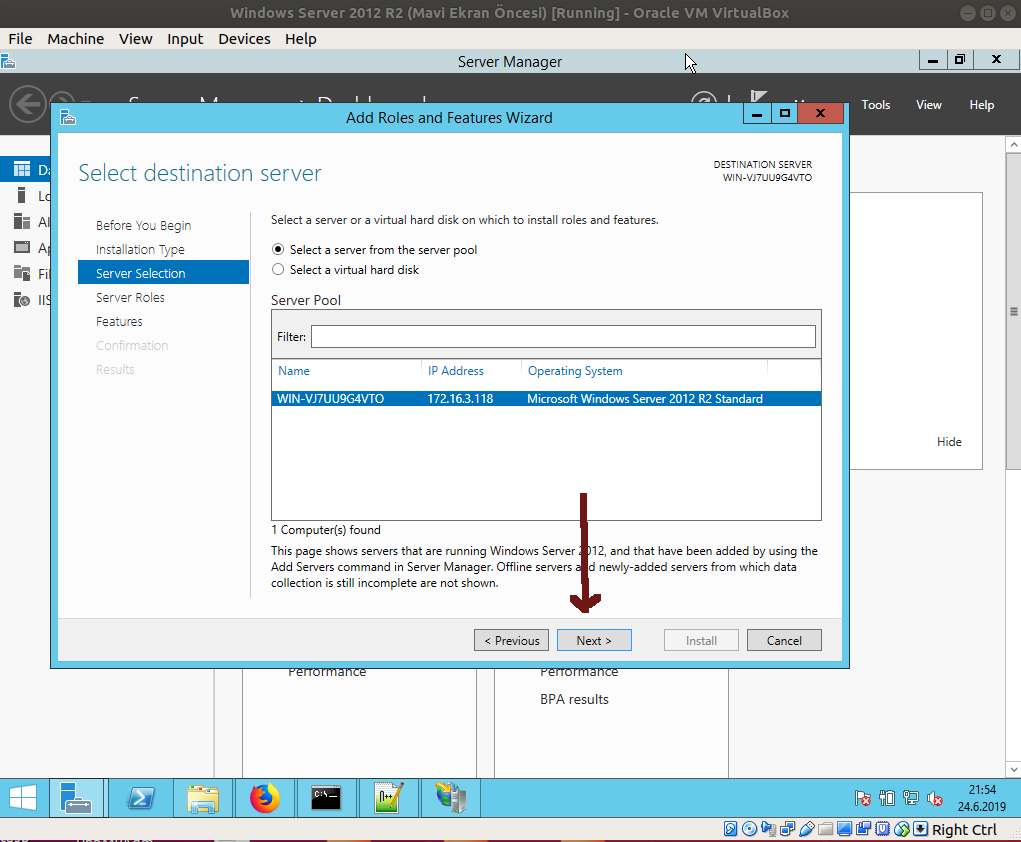Viewport: 1021px width, 842px height.
Task: Click VirtualBox USB devices status icon
Action: (807, 829)
